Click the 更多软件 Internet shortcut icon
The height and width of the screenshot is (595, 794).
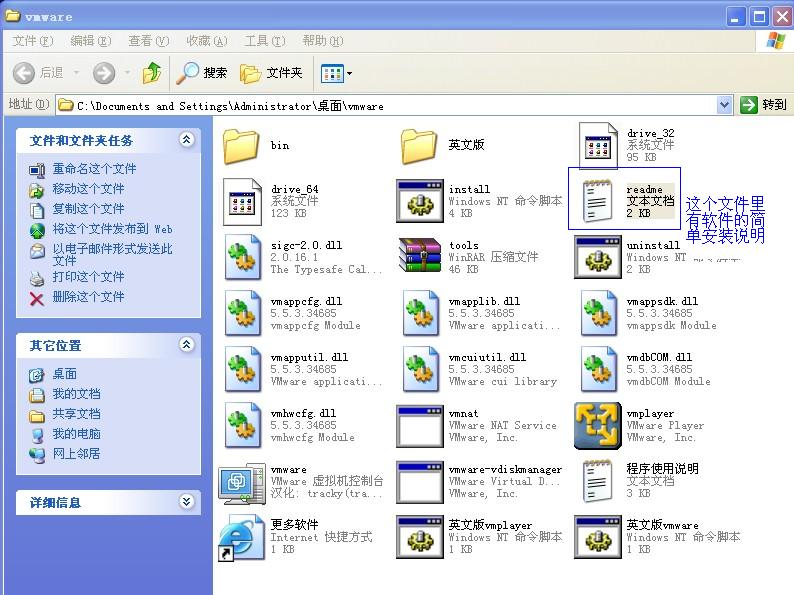[x=241, y=538]
